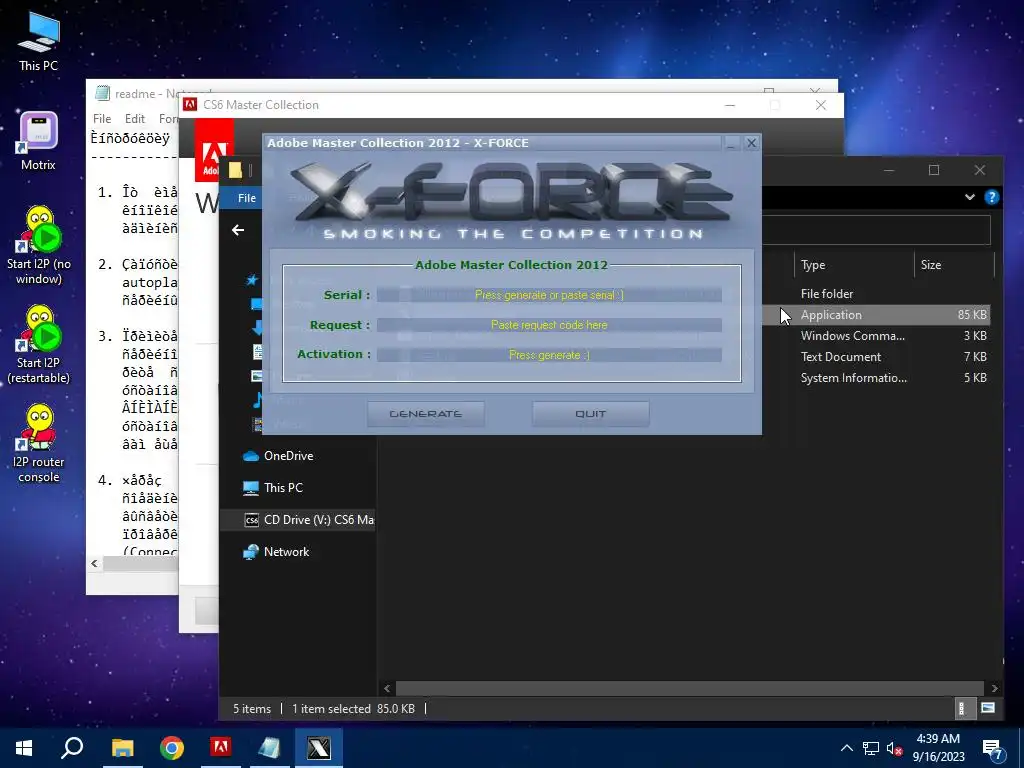
Task: Maximize the File Explorer window
Action: 934,170
